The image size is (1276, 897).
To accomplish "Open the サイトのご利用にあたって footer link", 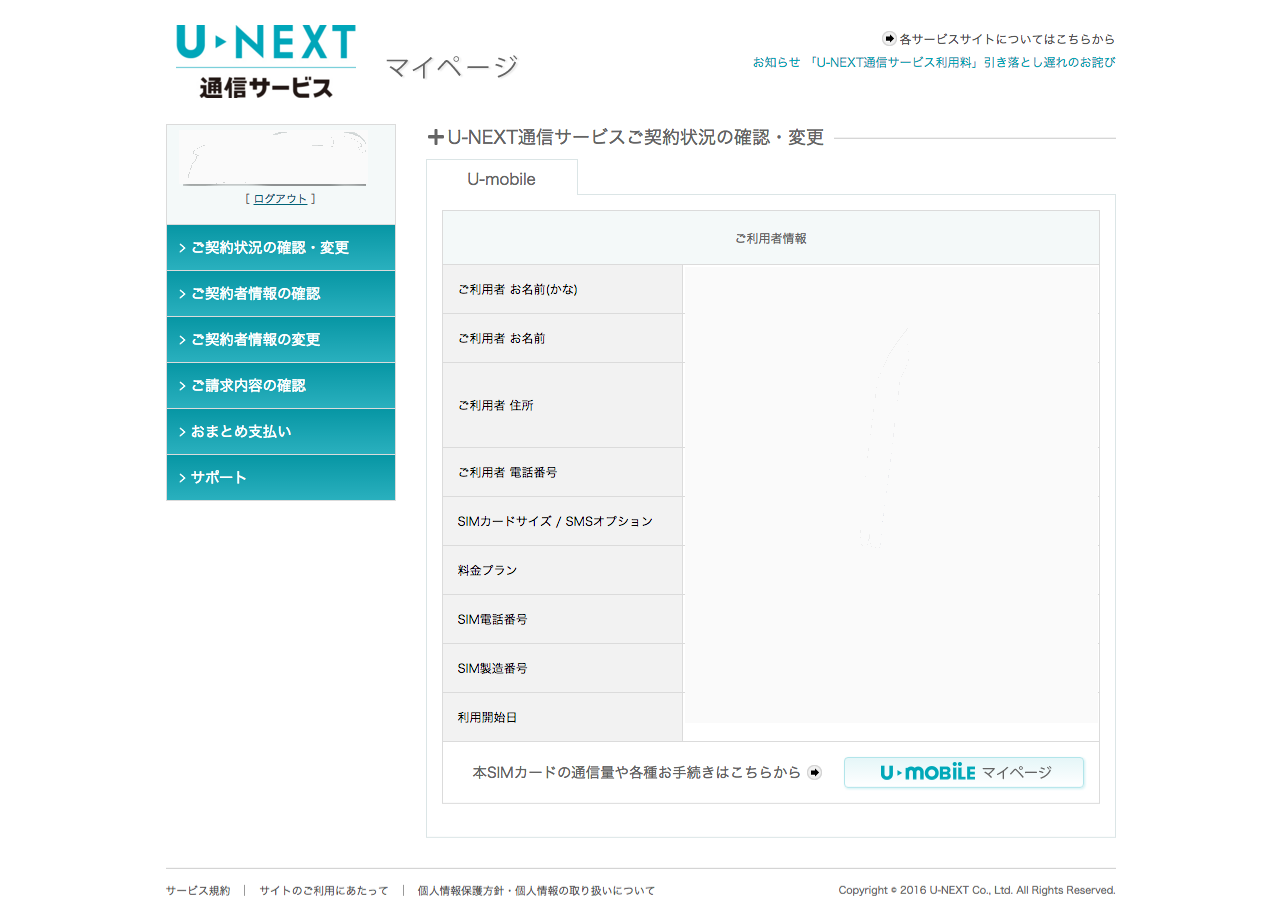I will coord(324,890).
